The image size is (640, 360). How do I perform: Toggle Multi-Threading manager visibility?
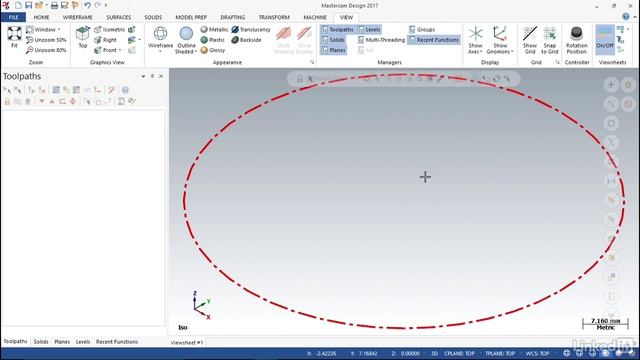click(x=381, y=40)
